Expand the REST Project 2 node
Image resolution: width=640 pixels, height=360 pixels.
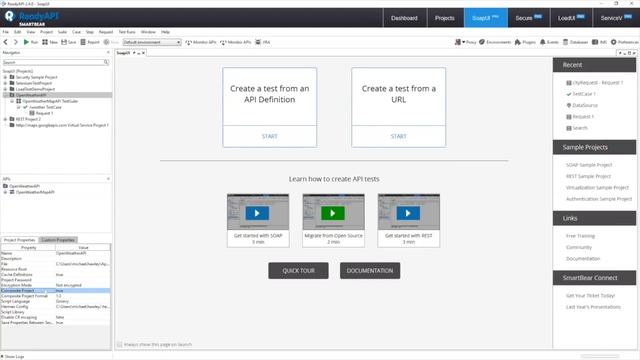[x=5, y=119]
